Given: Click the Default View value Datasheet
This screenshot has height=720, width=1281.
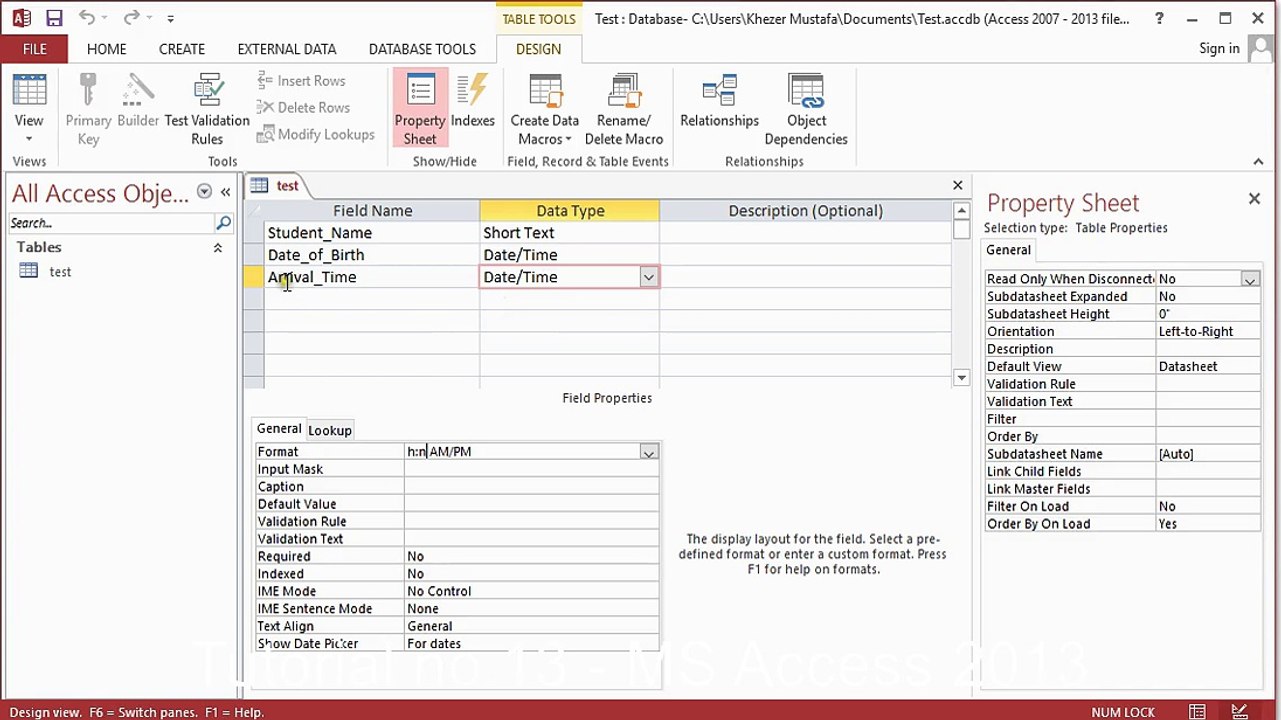Looking at the screenshot, I should point(1208,367).
